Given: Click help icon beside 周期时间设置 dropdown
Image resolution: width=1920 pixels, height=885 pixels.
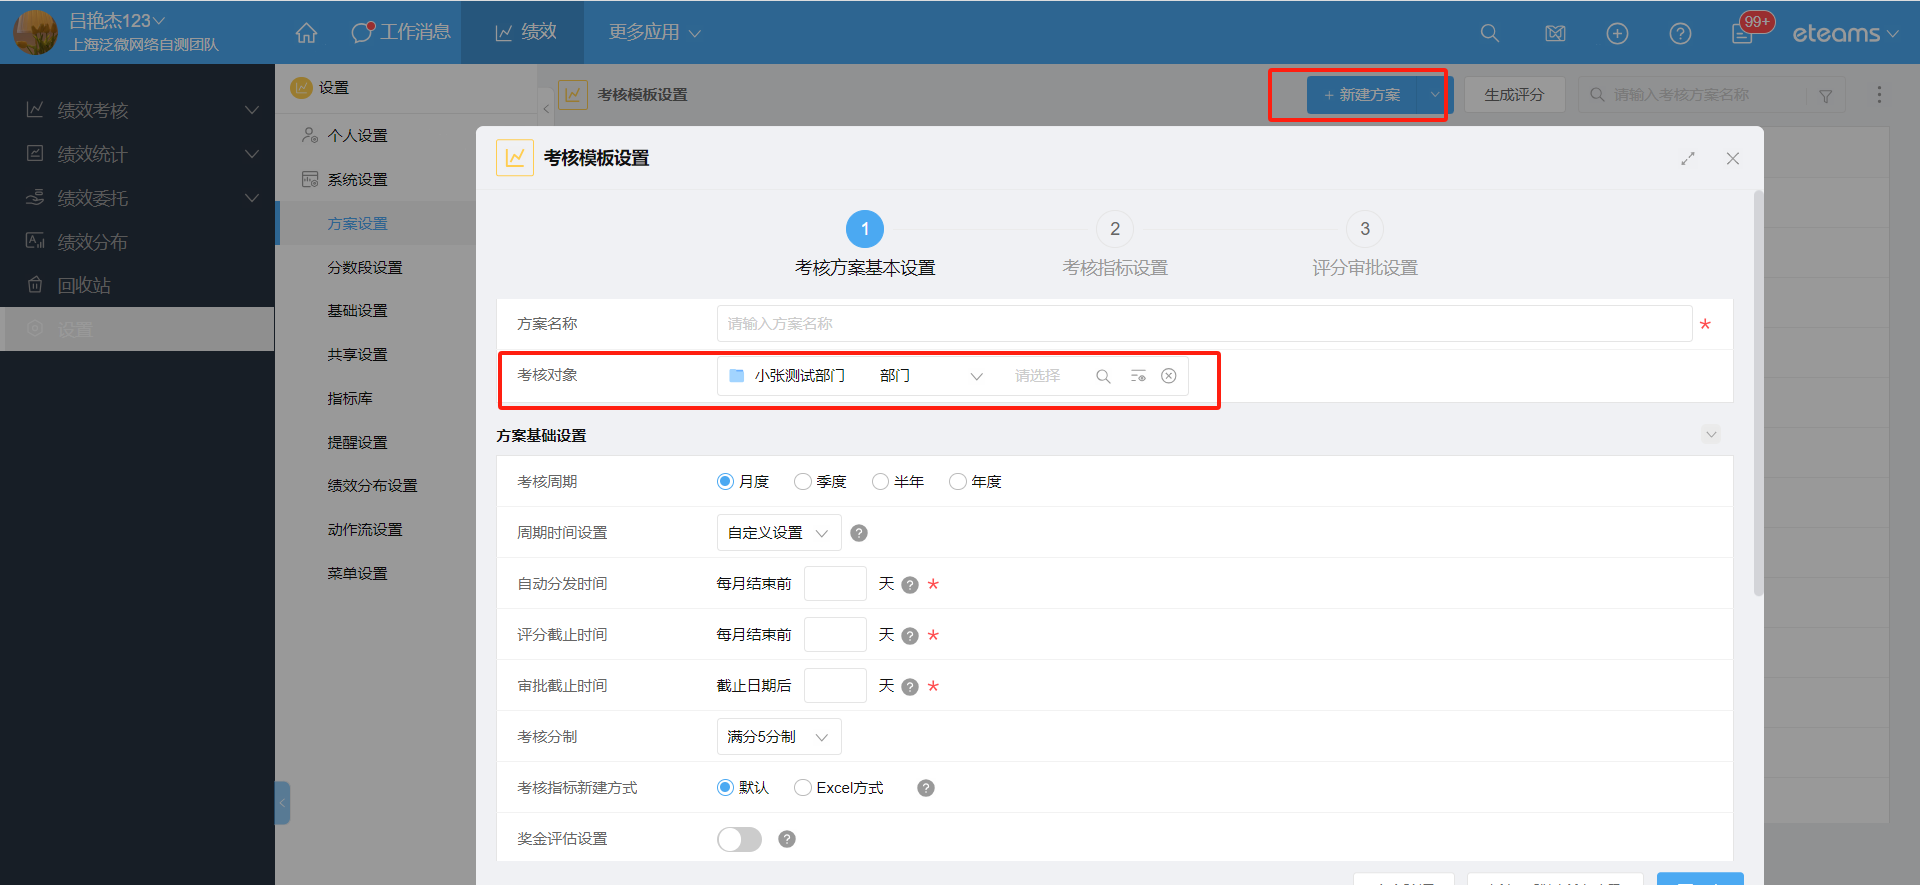Looking at the screenshot, I should click(859, 533).
